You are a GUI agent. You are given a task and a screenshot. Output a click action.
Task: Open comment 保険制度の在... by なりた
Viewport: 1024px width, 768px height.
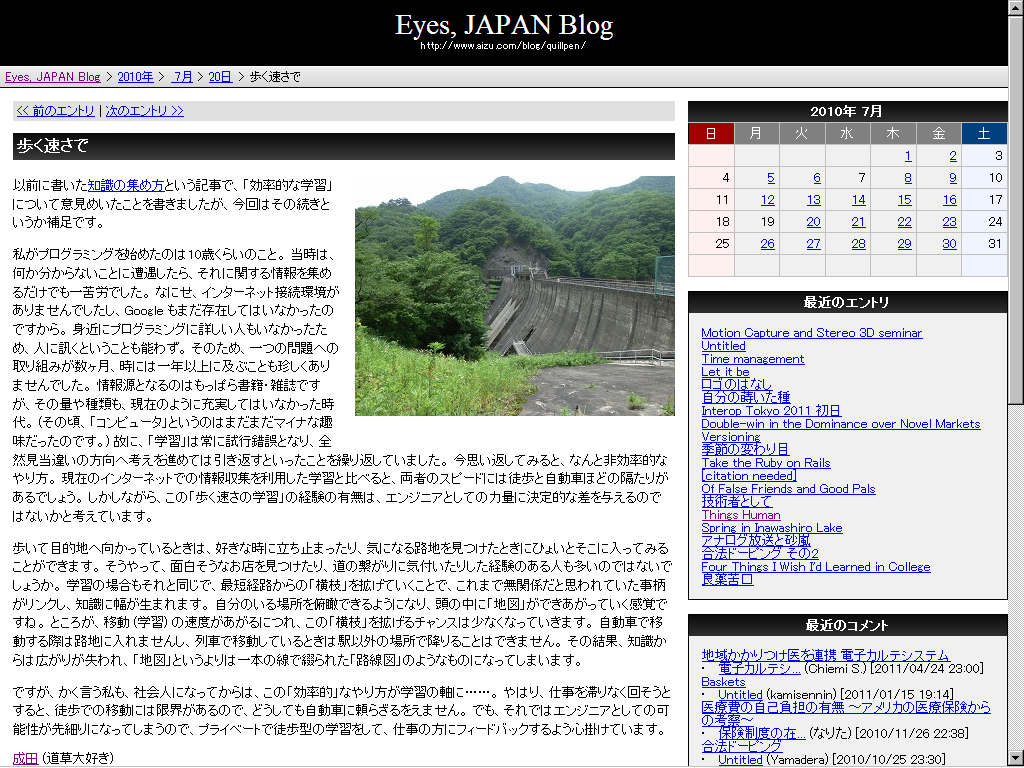pos(762,733)
